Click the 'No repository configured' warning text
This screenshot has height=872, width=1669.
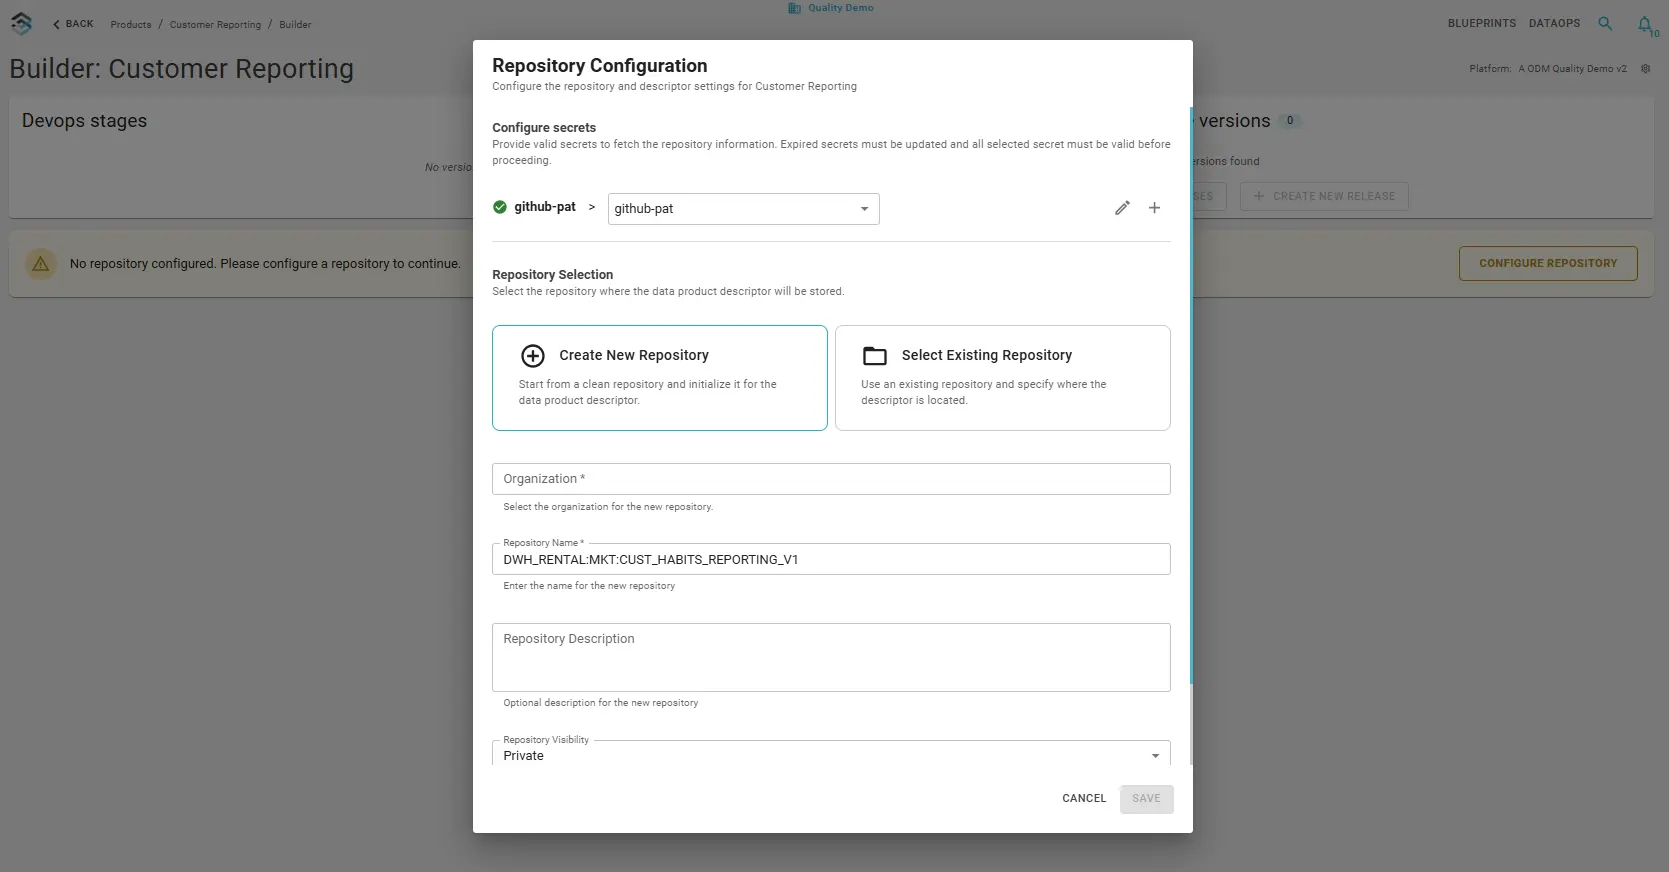[265, 264]
